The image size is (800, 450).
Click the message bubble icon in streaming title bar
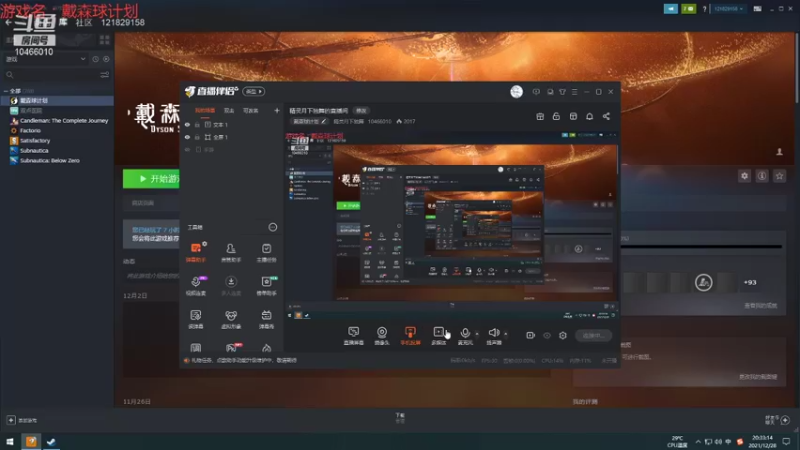536,92
